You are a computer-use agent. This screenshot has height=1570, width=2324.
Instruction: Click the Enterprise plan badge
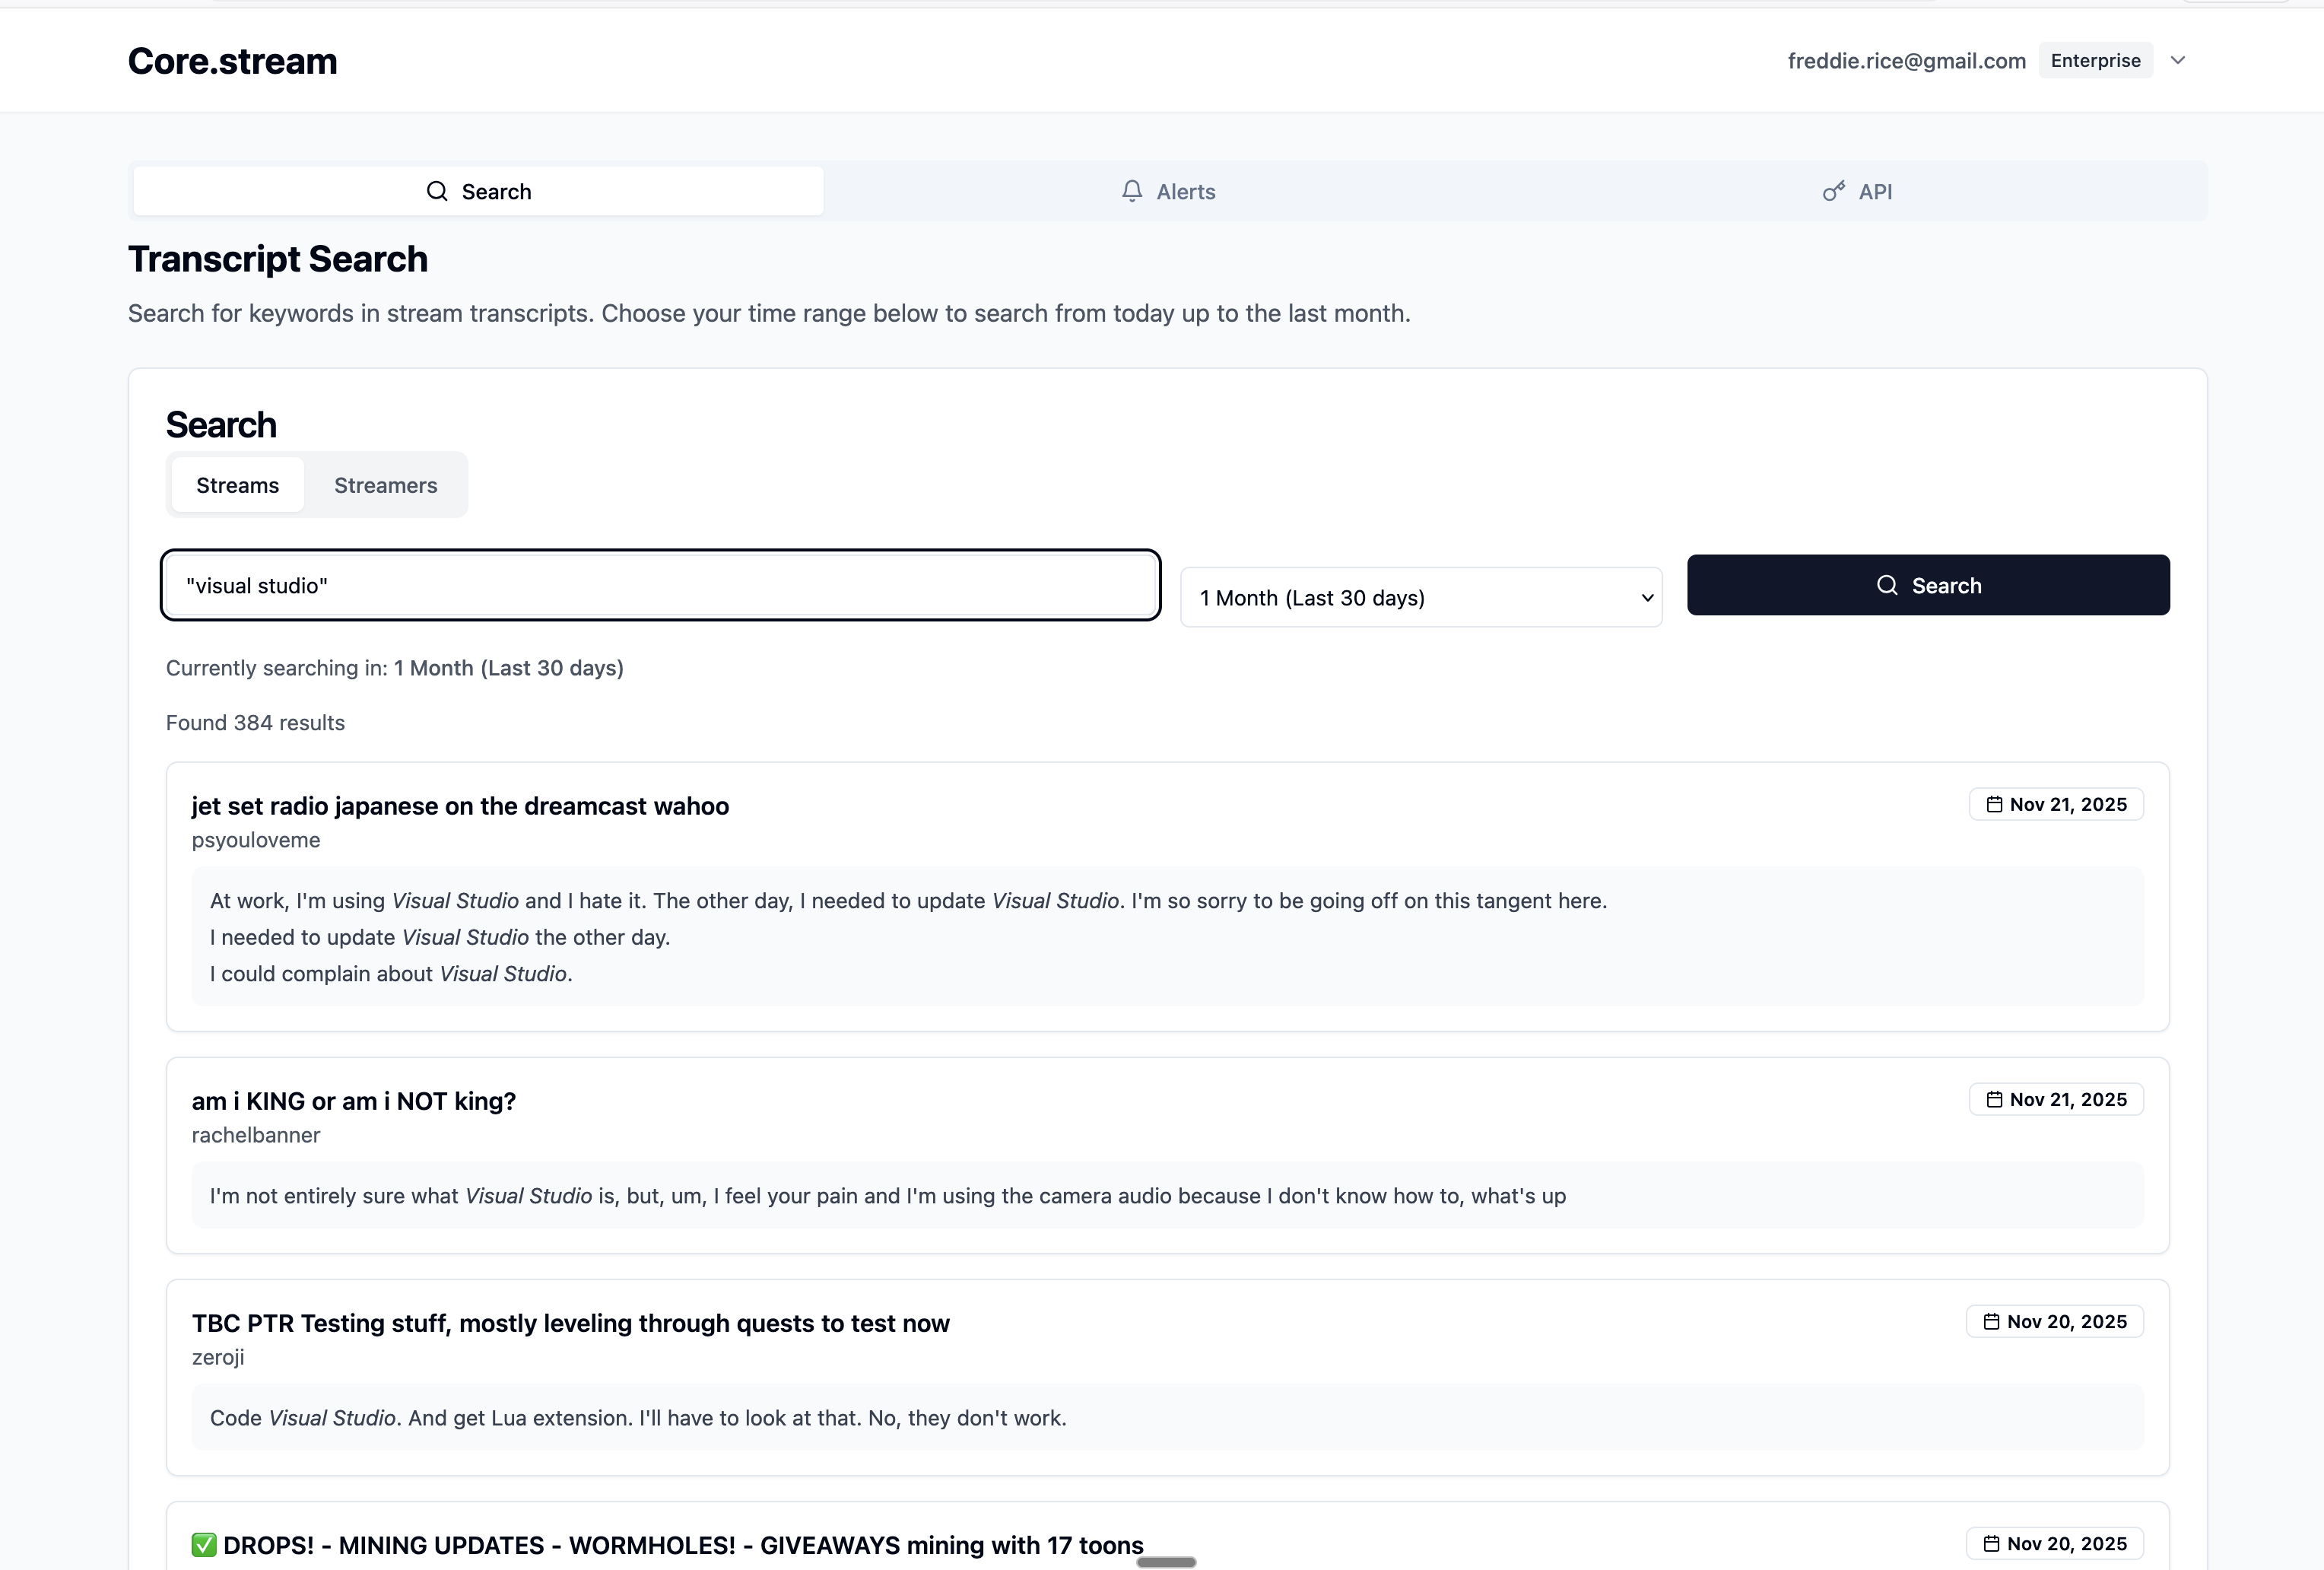(2095, 60)
